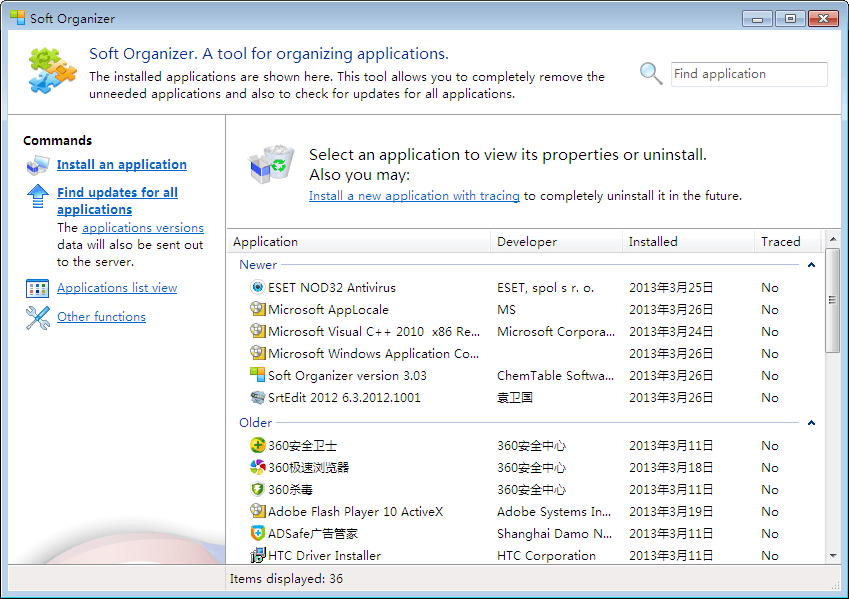The image size is (849, 599).
Task: Open Applications list view link
Action: tap(117, 288)
